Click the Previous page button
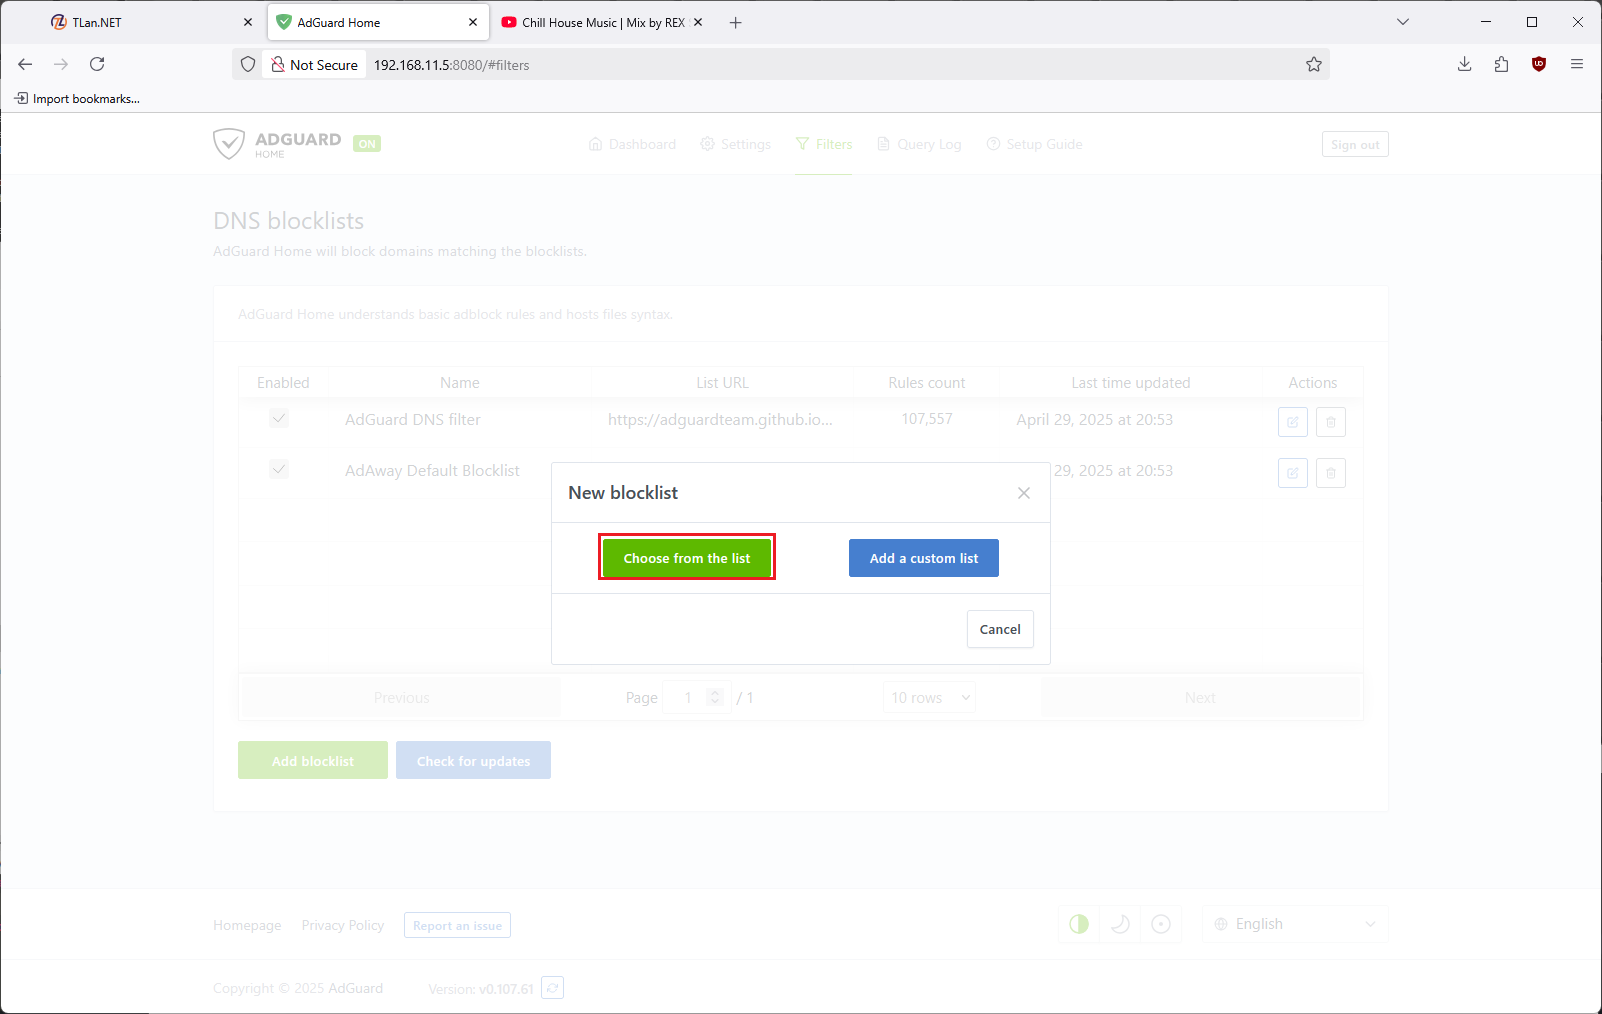The width and height of the screenshot is (1602, 1014). click(x=402, y=697)
